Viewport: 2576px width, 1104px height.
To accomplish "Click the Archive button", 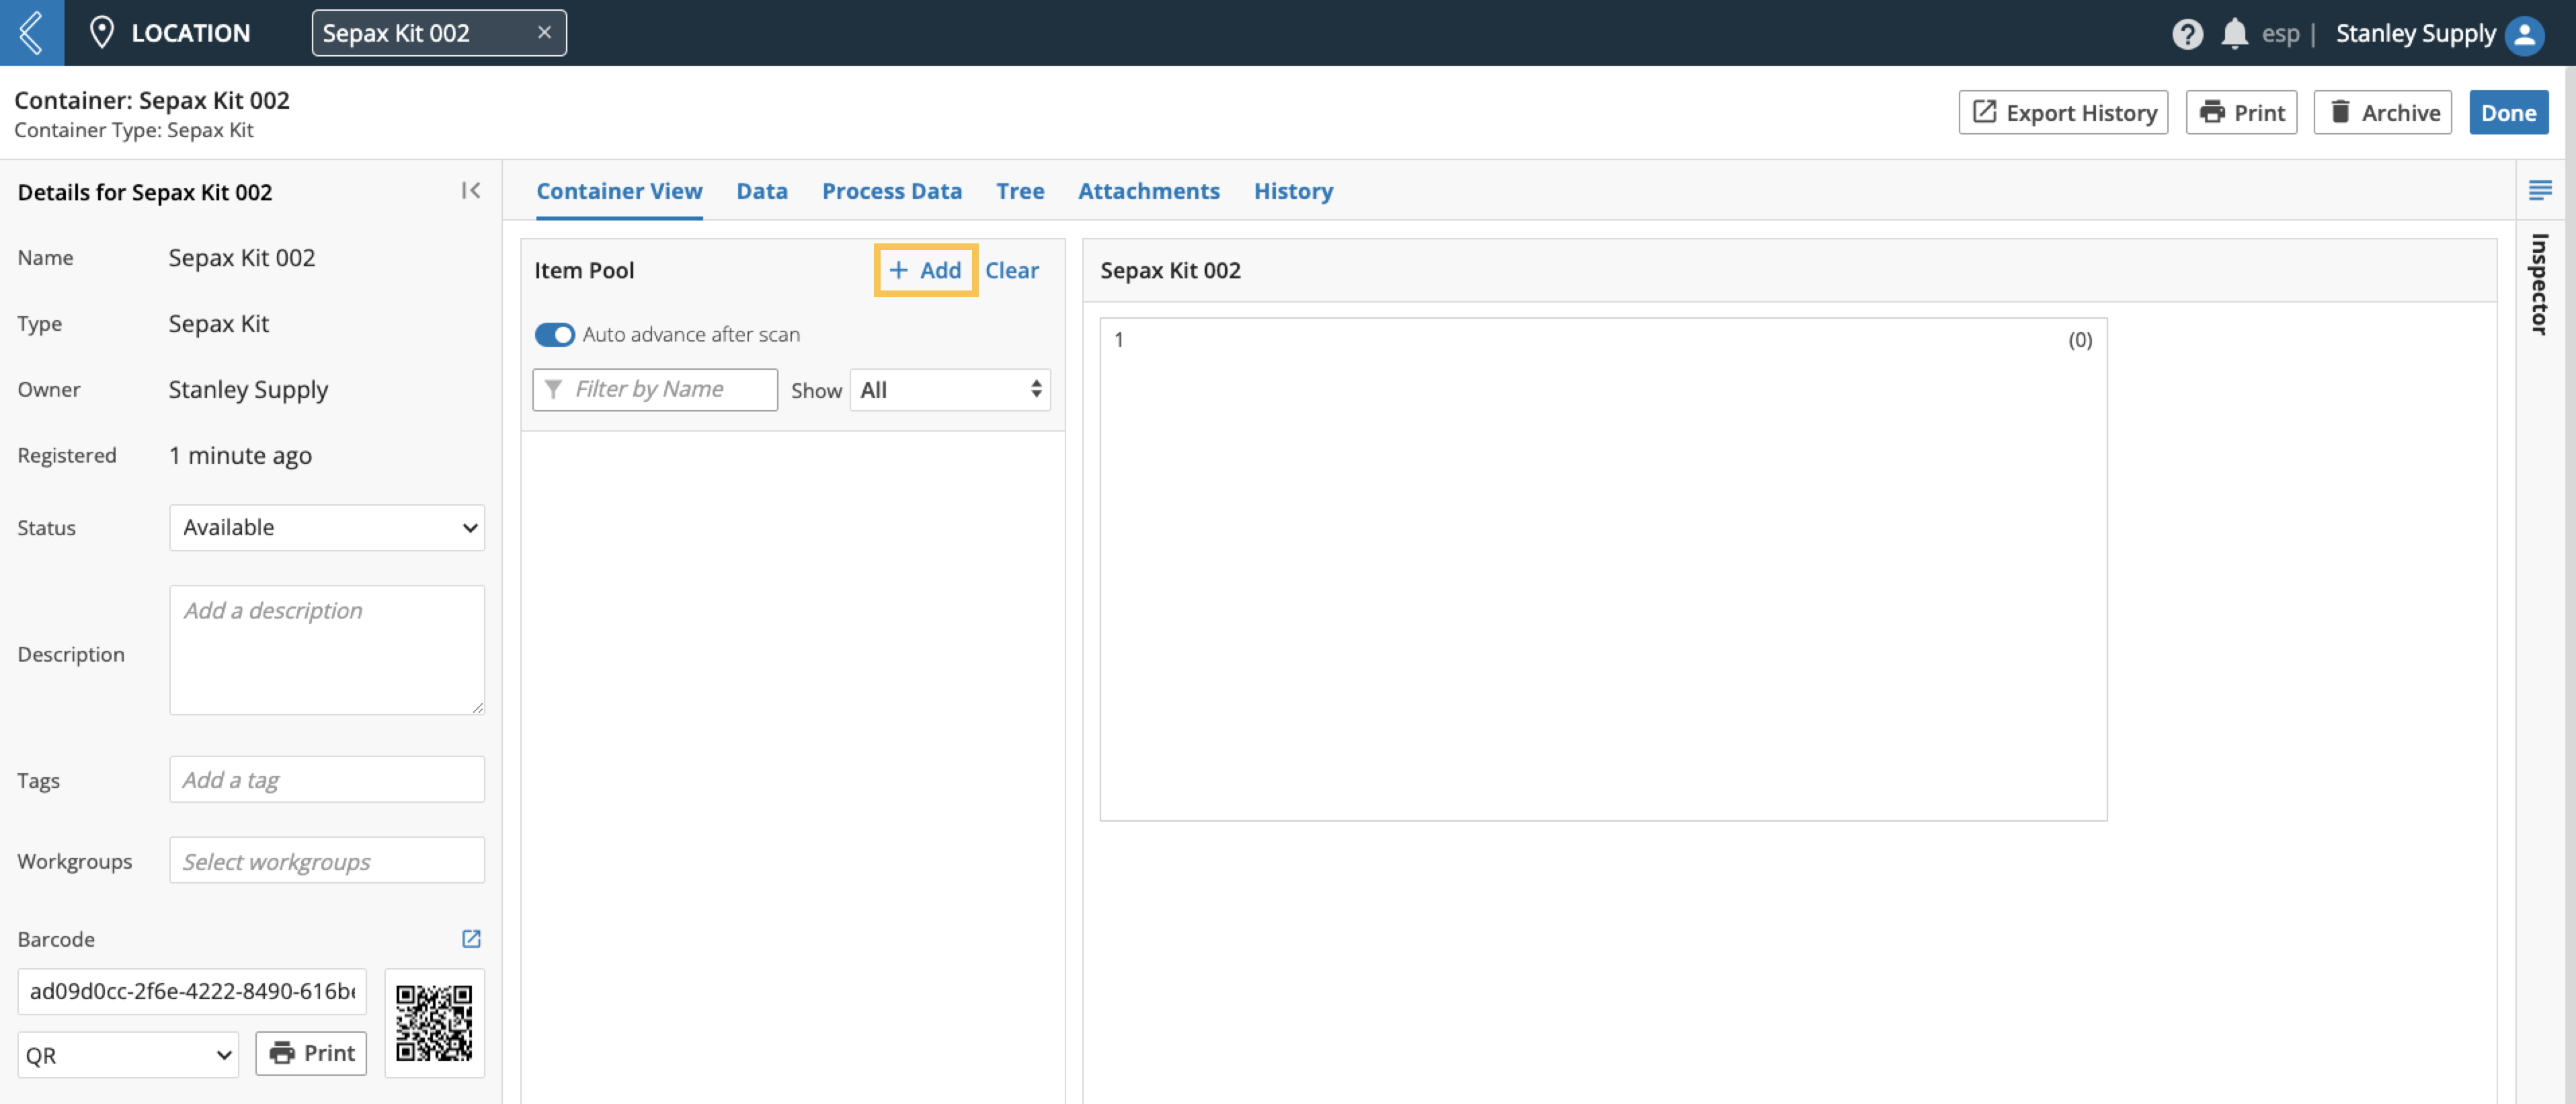I will [2382, 113].
